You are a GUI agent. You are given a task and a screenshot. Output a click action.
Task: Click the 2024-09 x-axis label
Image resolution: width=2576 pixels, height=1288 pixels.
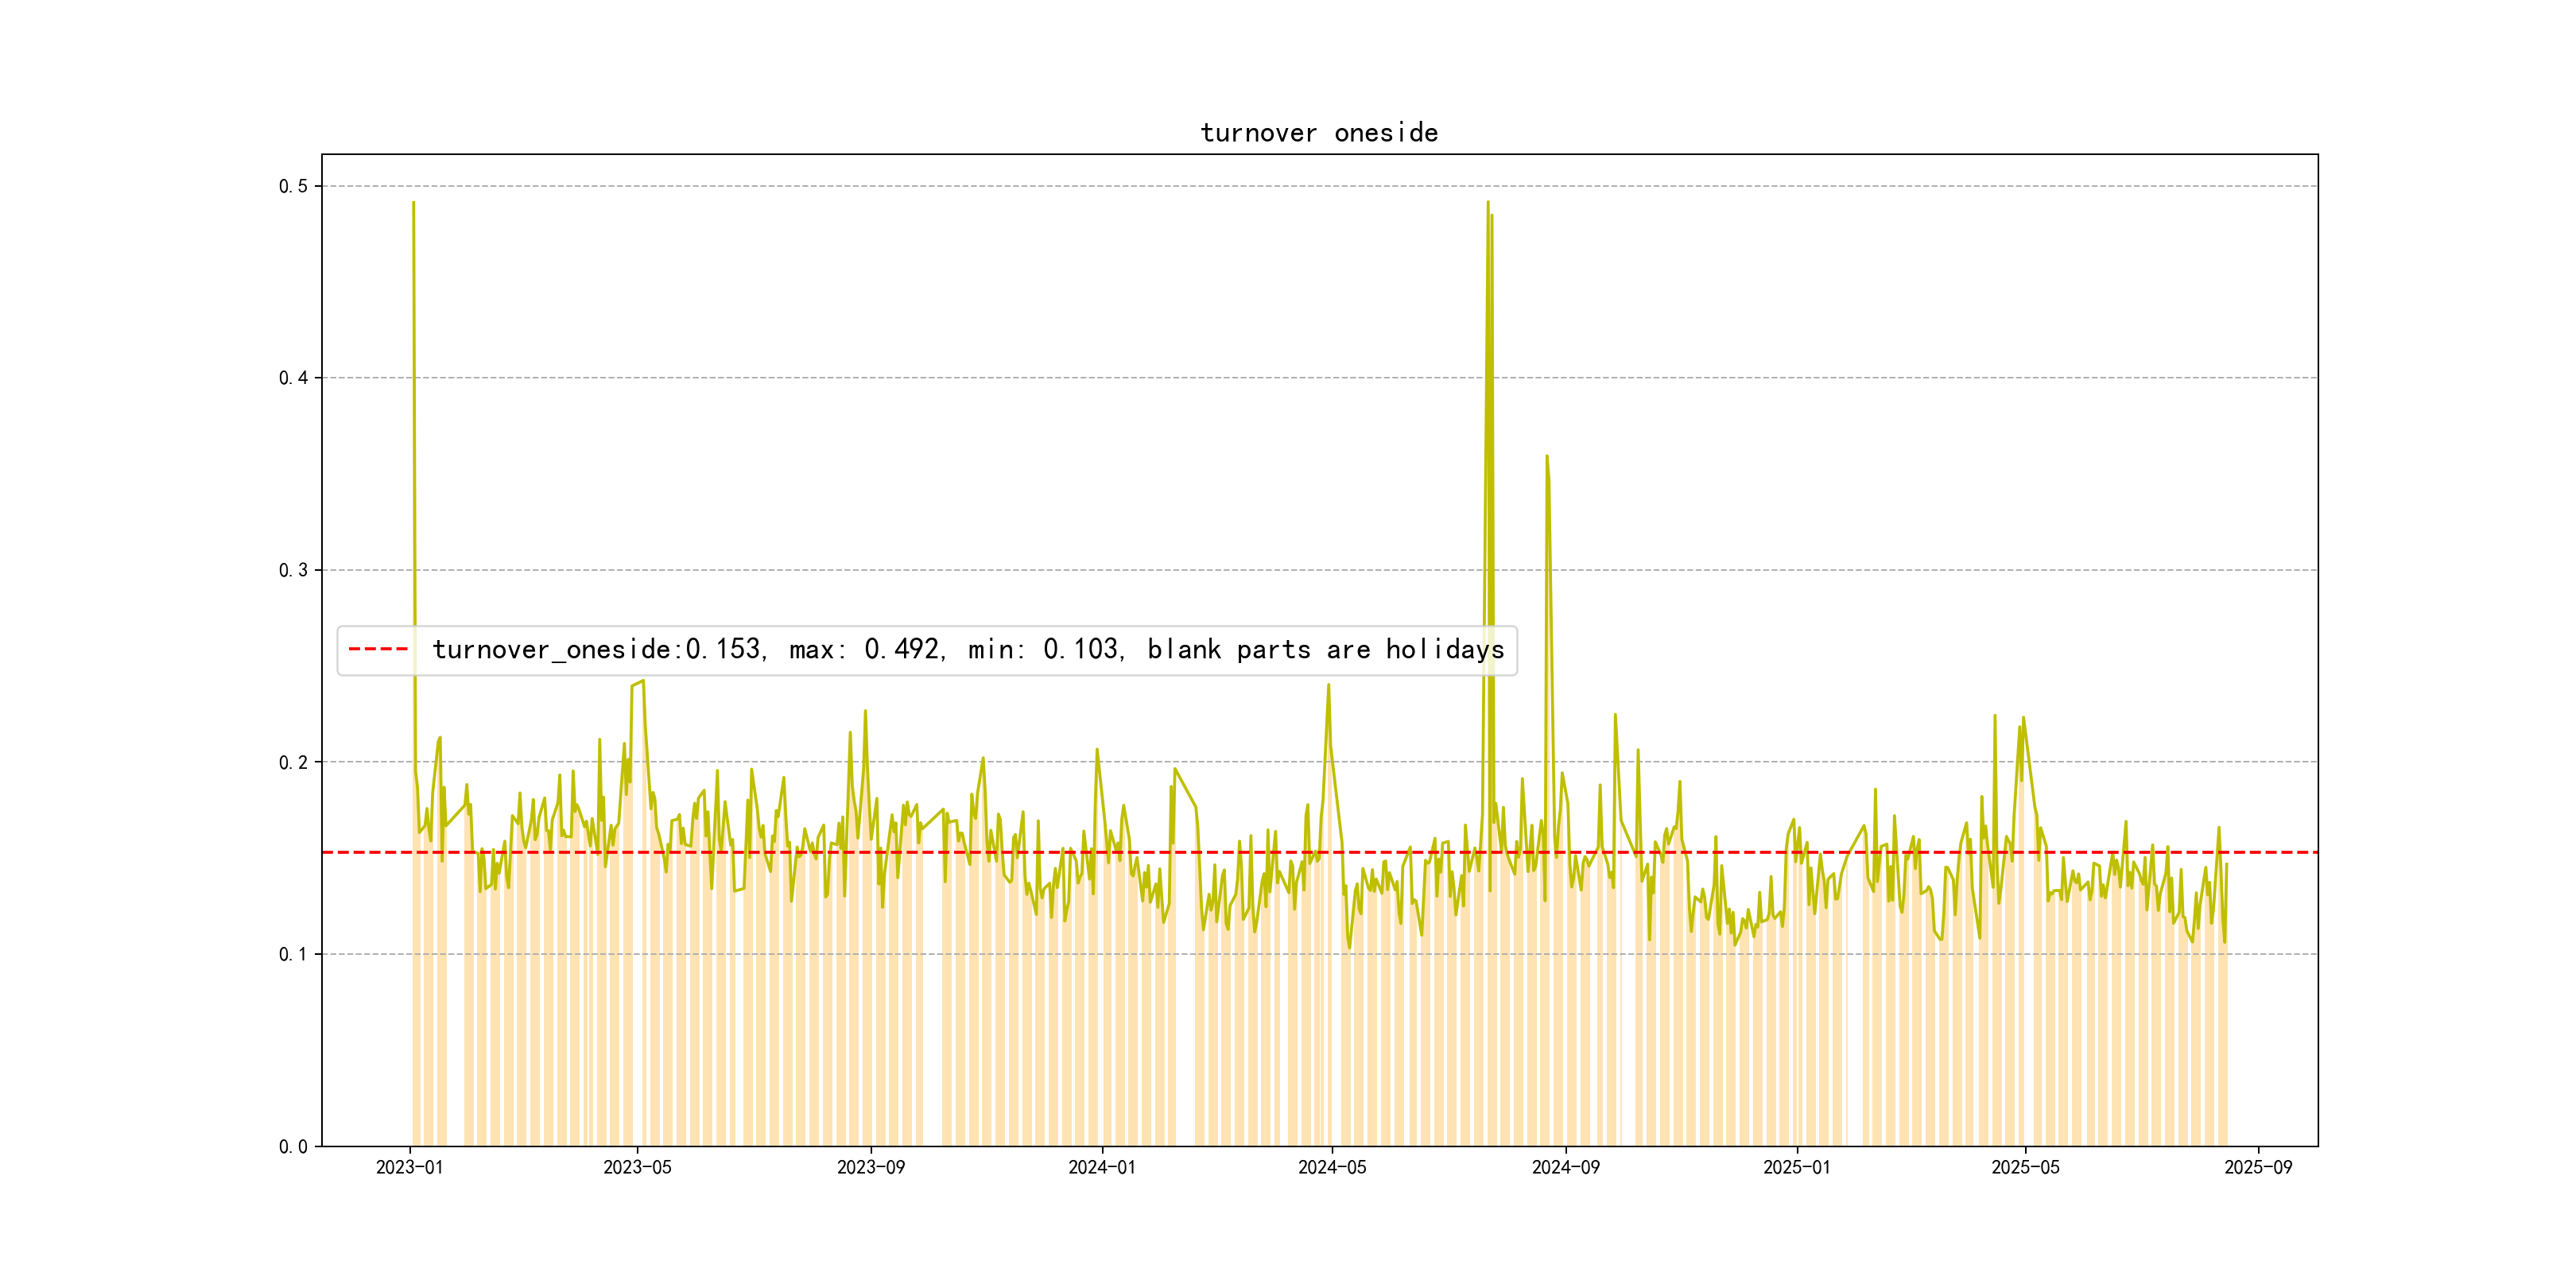click(1565, 1167)
